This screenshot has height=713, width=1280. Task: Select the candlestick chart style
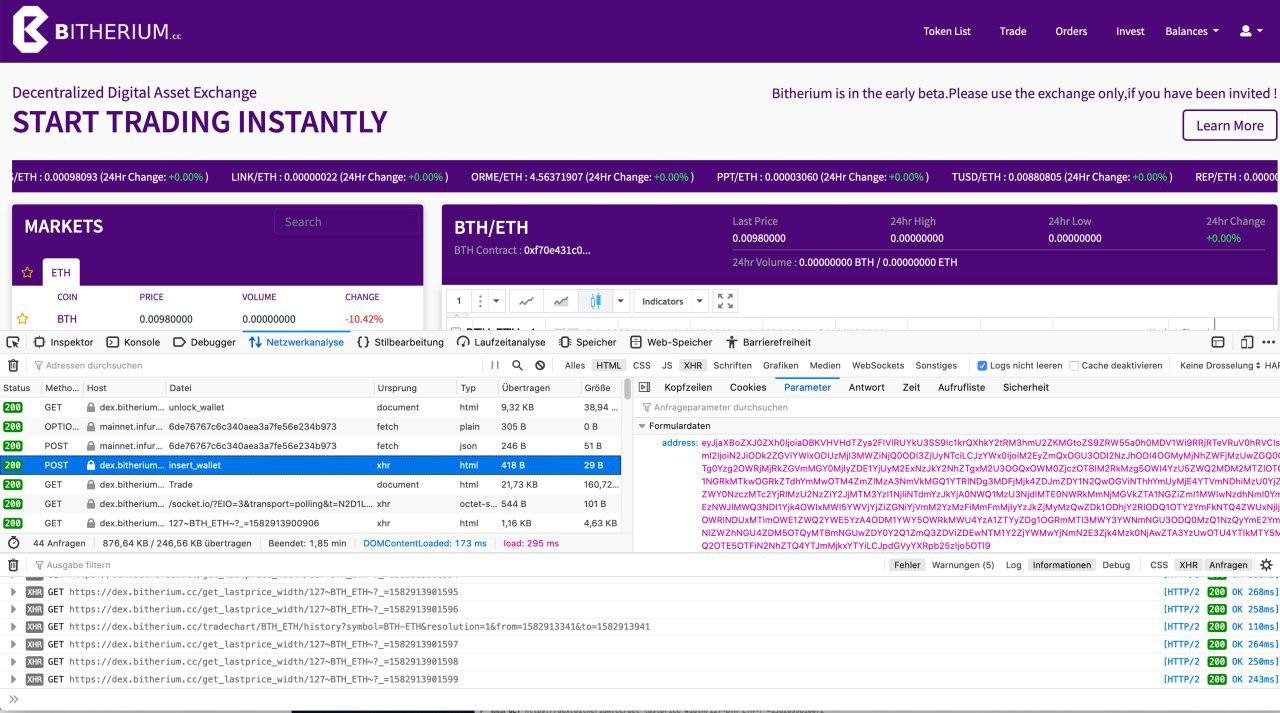click(x=595, y=301)
